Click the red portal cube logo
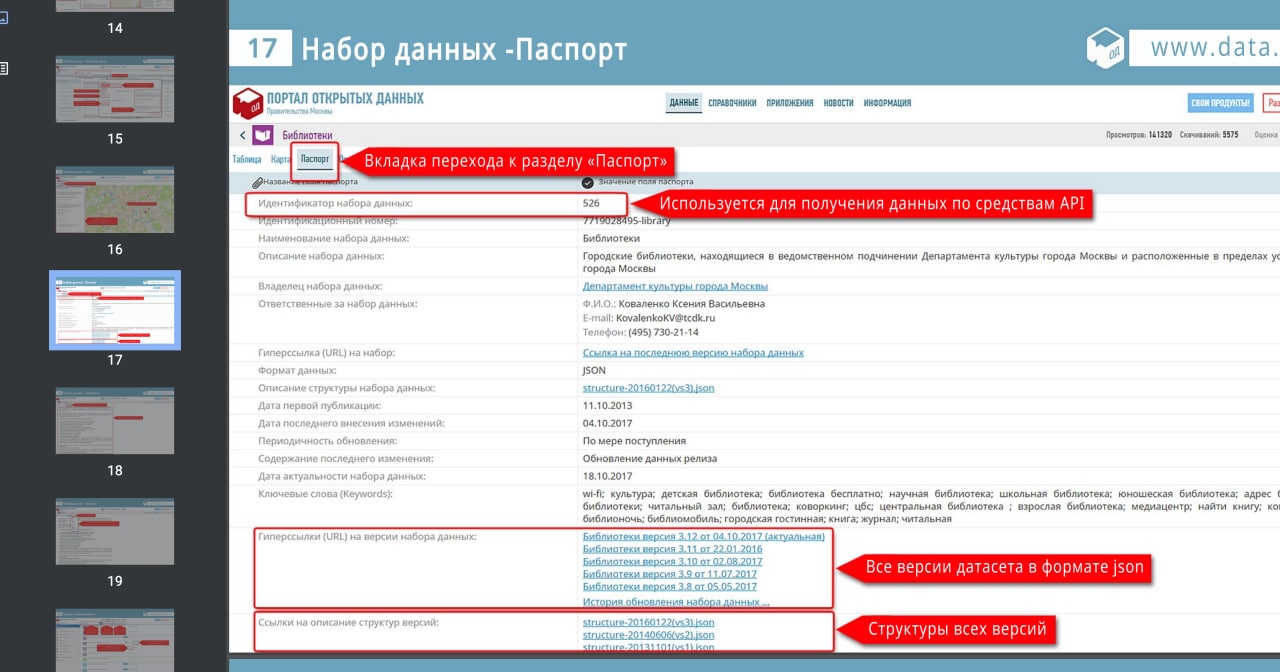The image size is (1280, 672). [247, 104]
